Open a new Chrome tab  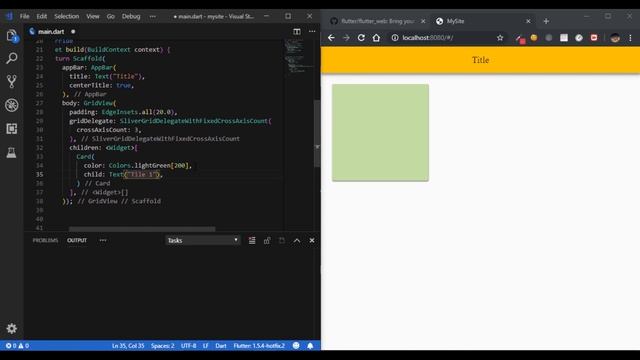coord(546,21)
